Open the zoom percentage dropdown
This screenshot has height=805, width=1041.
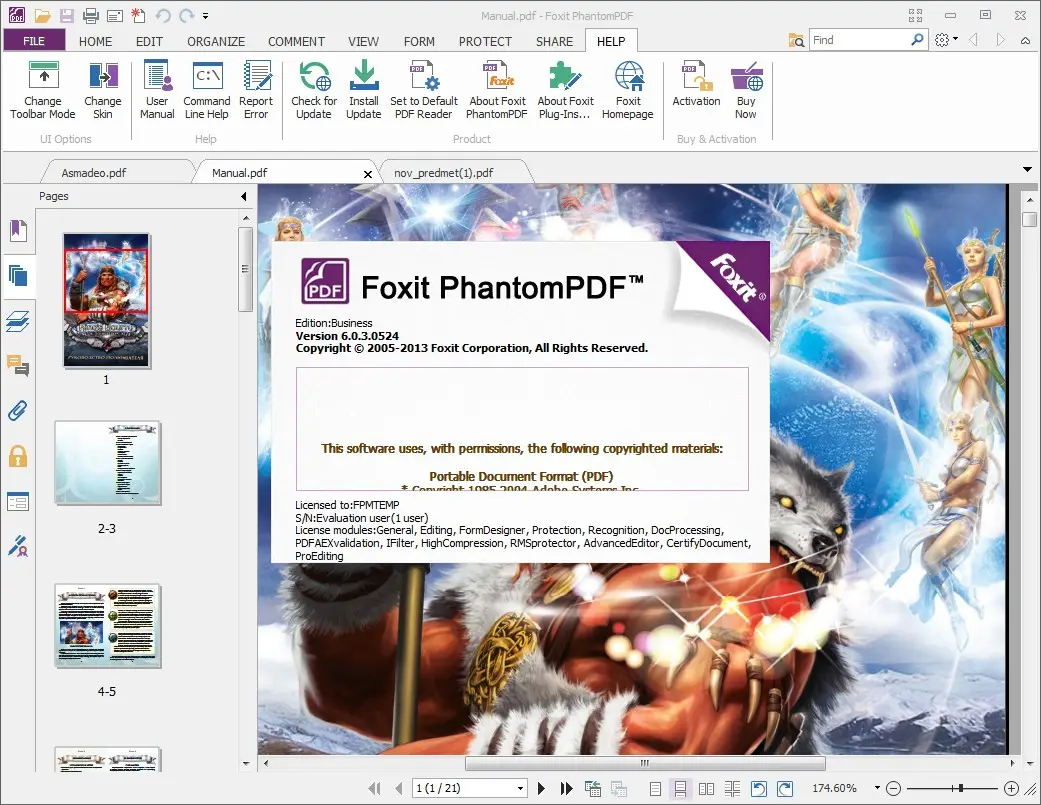877,788
